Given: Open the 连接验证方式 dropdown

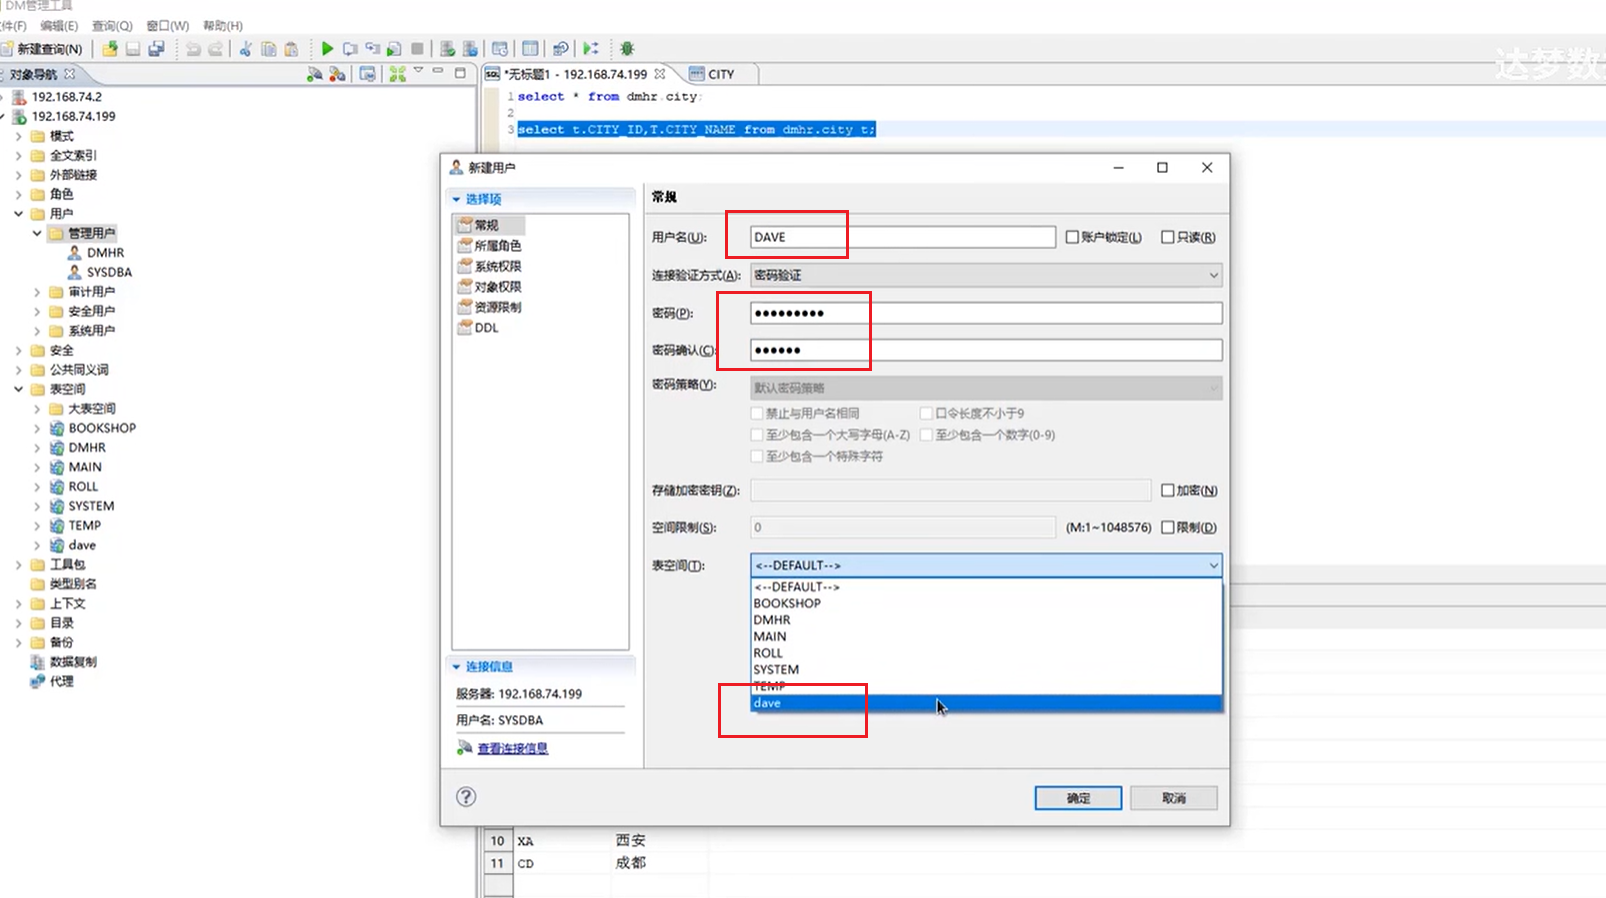Looking at the screenshot, I should 986,275.
